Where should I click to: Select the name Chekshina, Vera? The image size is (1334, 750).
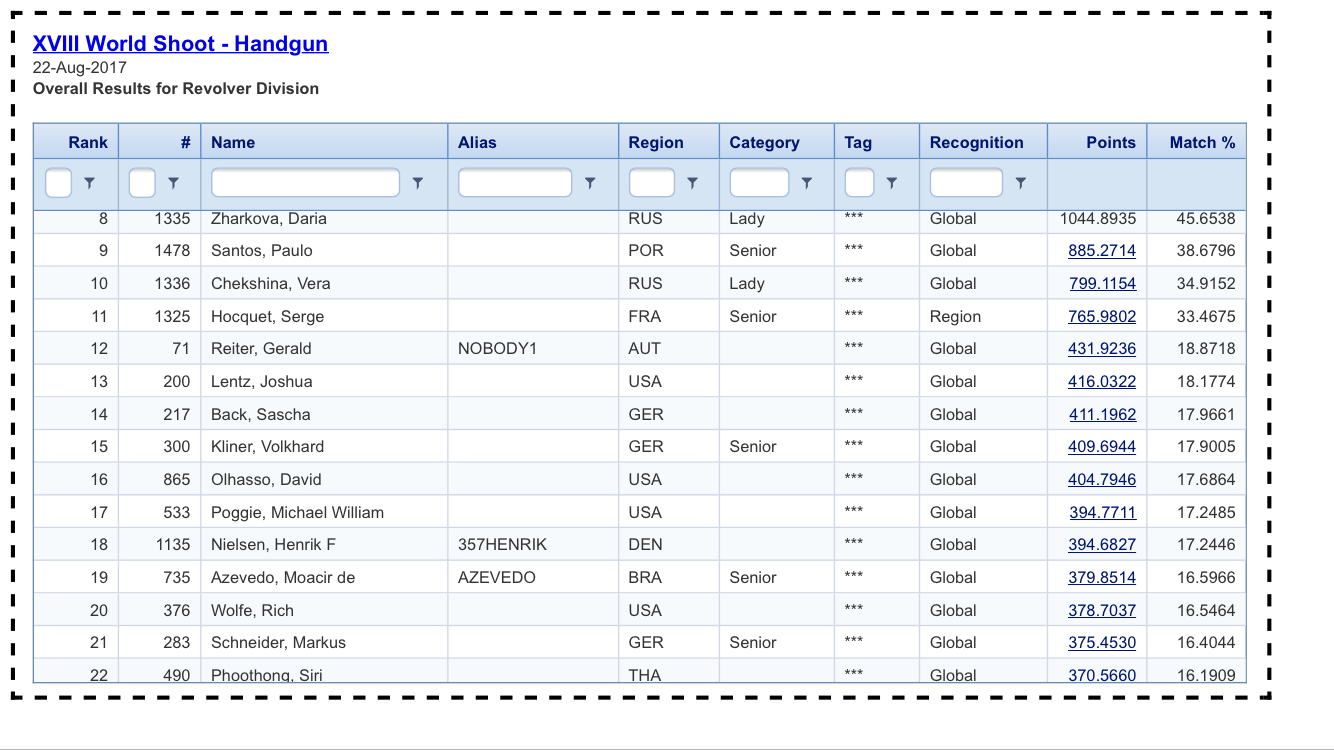271,284
